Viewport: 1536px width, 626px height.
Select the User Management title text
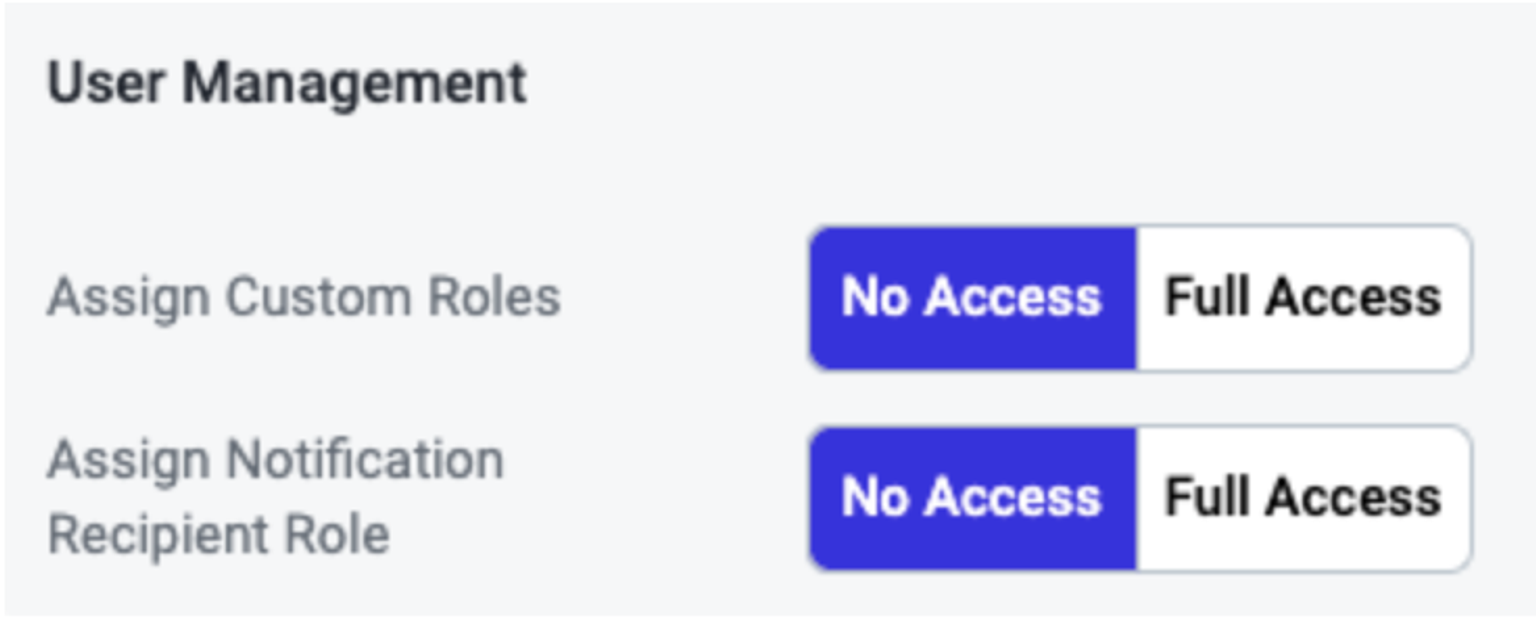click(x=287, y=83)
